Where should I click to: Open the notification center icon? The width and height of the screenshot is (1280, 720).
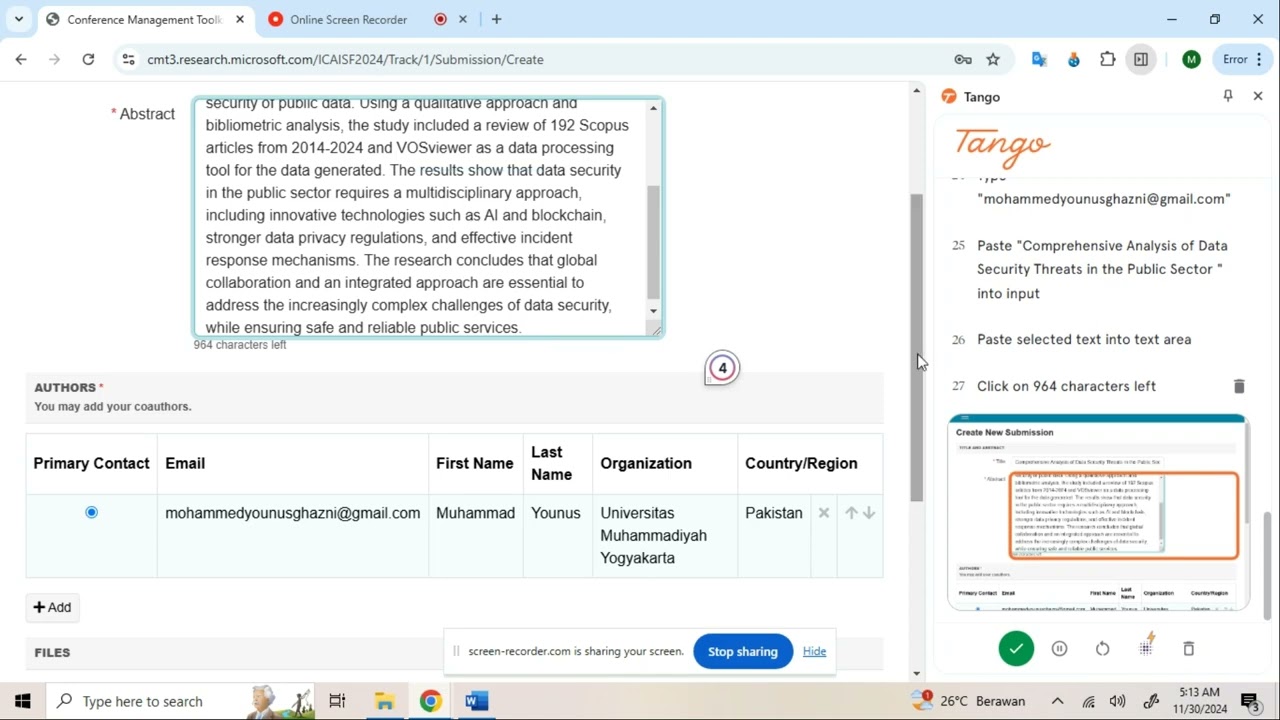[x=1250, y=701]
